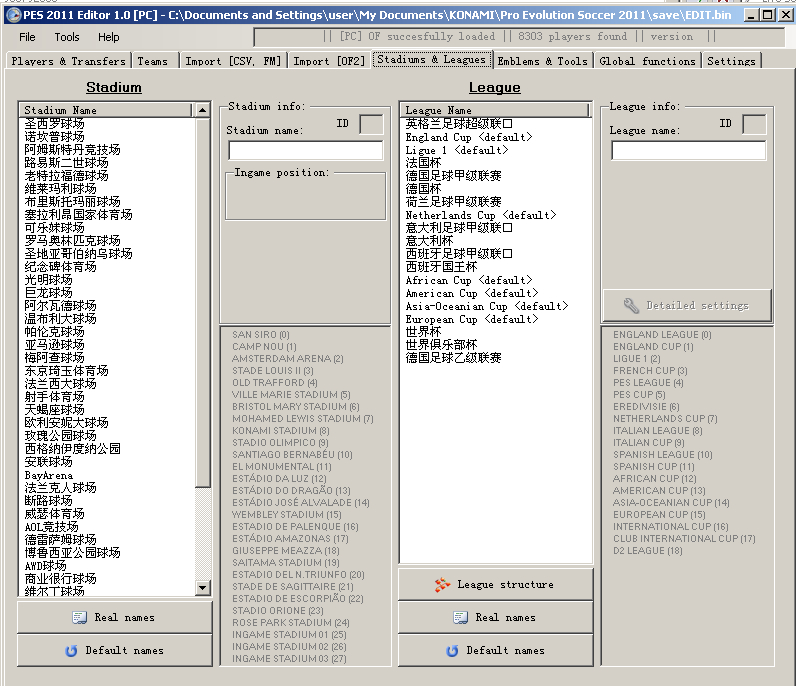
Task: Click the Detailed settings button
Action: click(687, 305)
